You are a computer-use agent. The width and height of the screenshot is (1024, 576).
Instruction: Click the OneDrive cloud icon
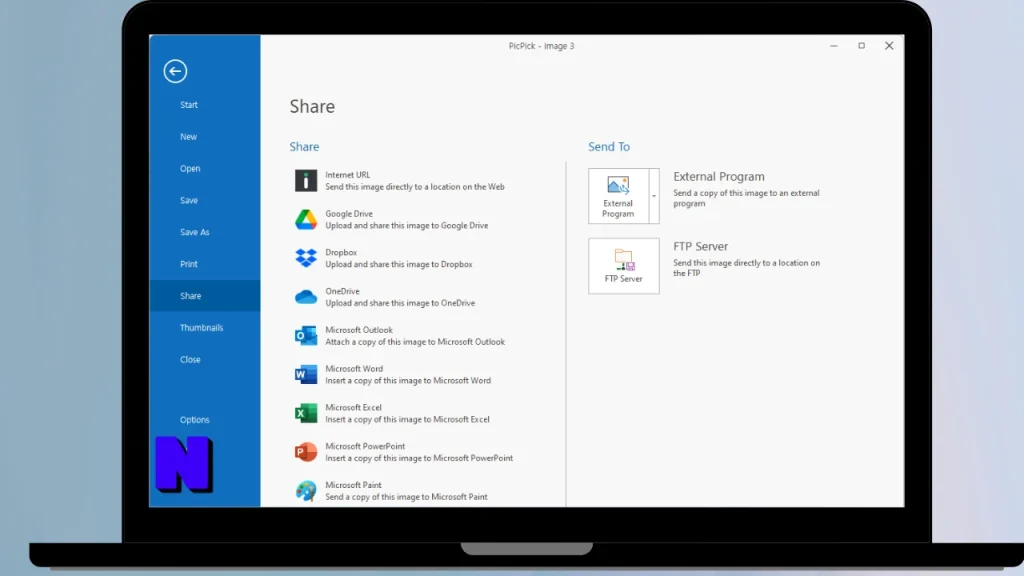click(306, 297)
